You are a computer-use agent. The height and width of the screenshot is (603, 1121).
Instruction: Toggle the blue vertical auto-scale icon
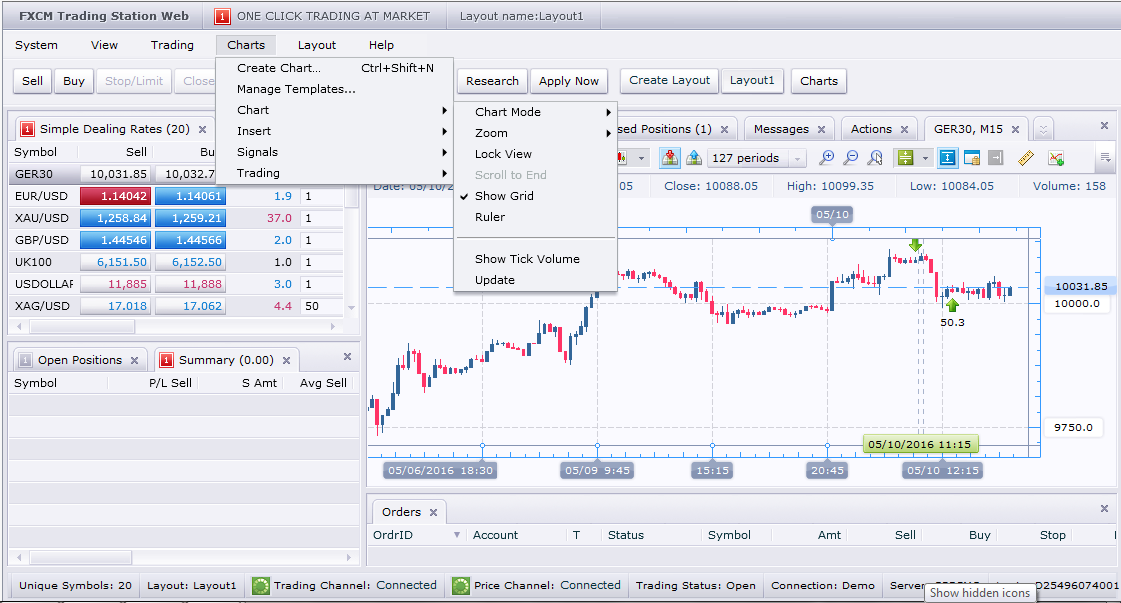coord(947,157)
